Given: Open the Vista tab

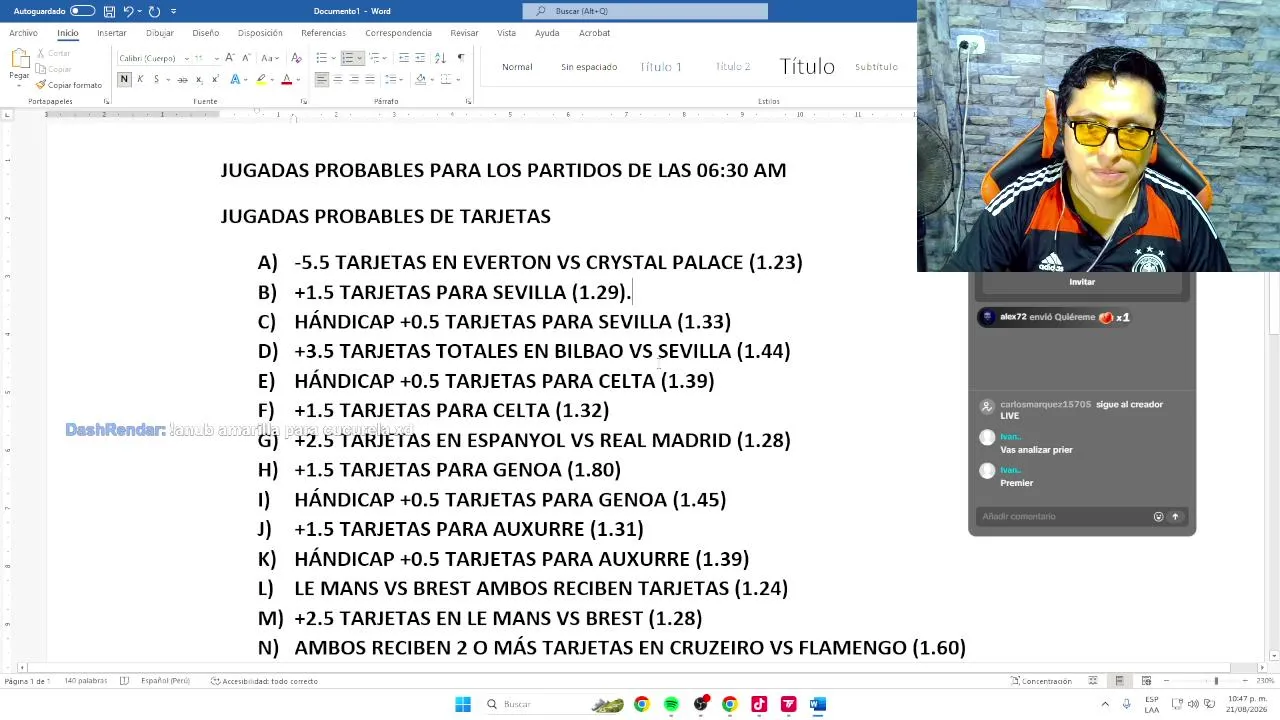Looking at the screenshot, I should (x=507, y=33).
